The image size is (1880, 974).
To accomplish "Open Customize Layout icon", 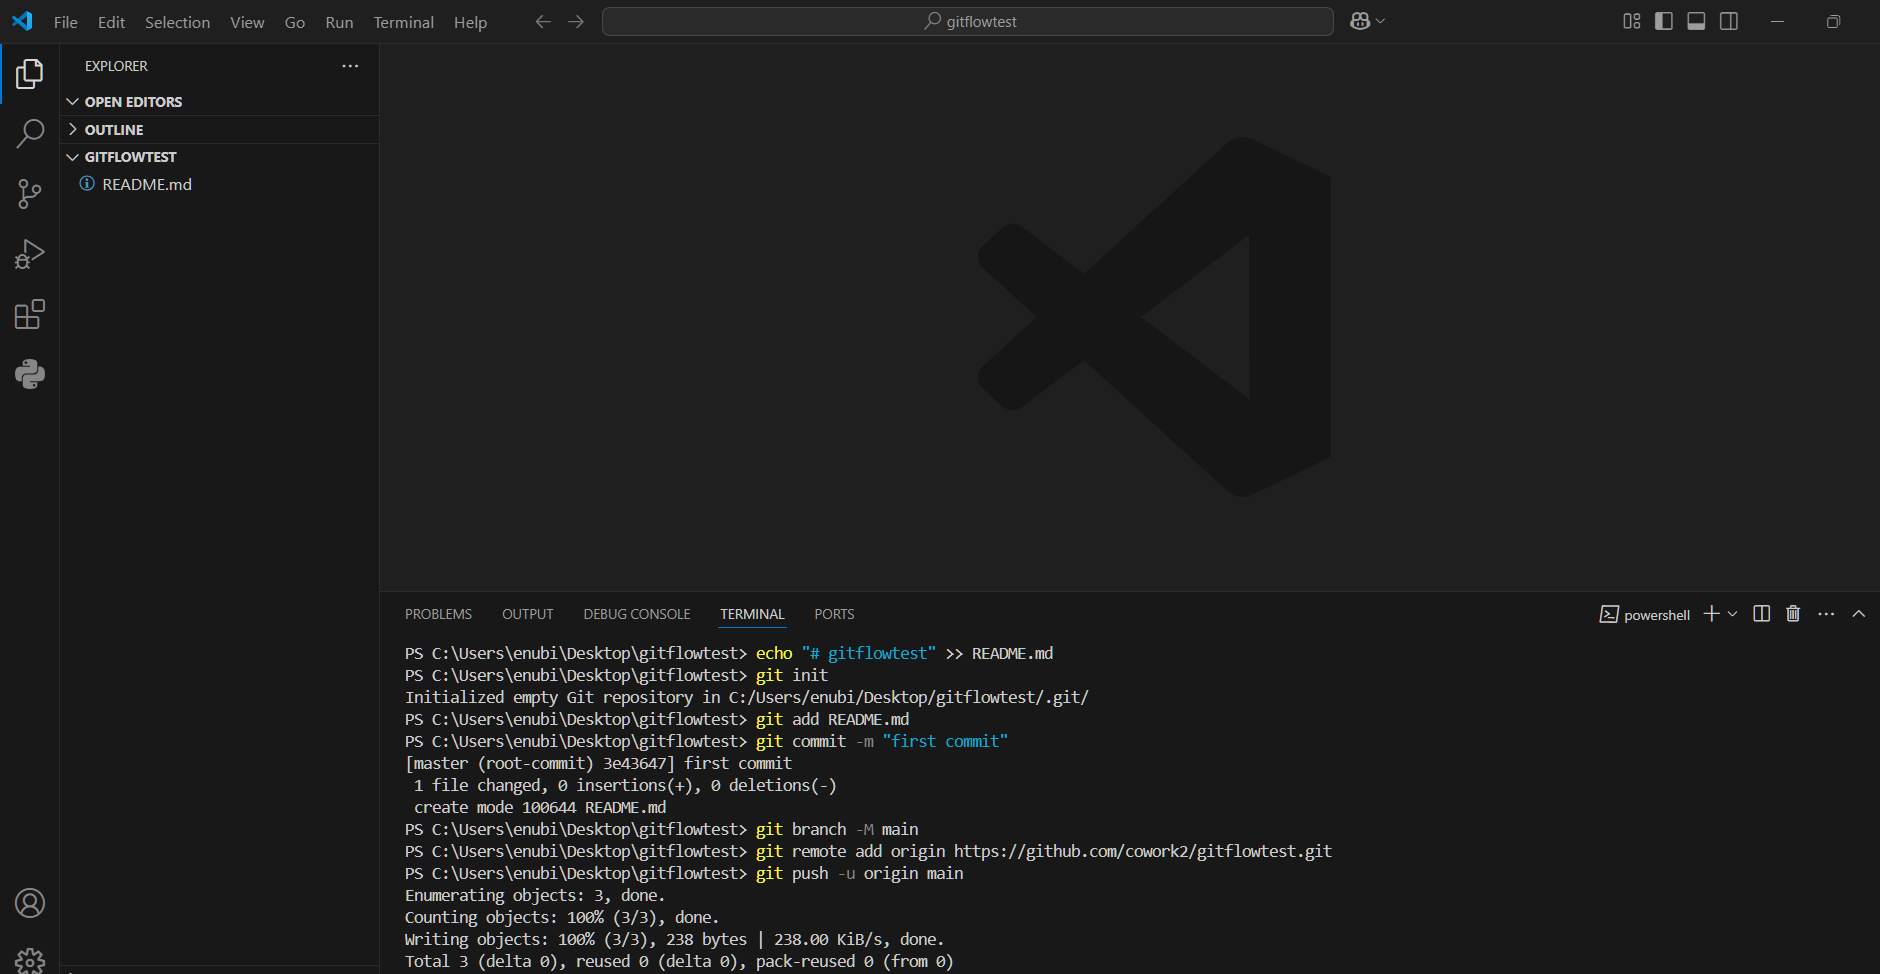I will [1632, 21].
